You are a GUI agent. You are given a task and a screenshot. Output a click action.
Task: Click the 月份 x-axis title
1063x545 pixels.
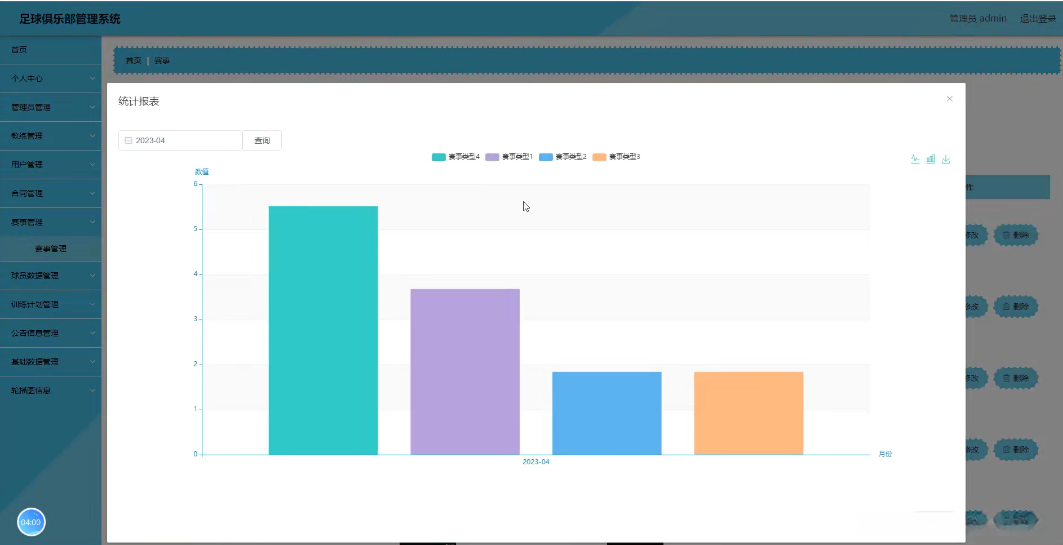(885, 454)
